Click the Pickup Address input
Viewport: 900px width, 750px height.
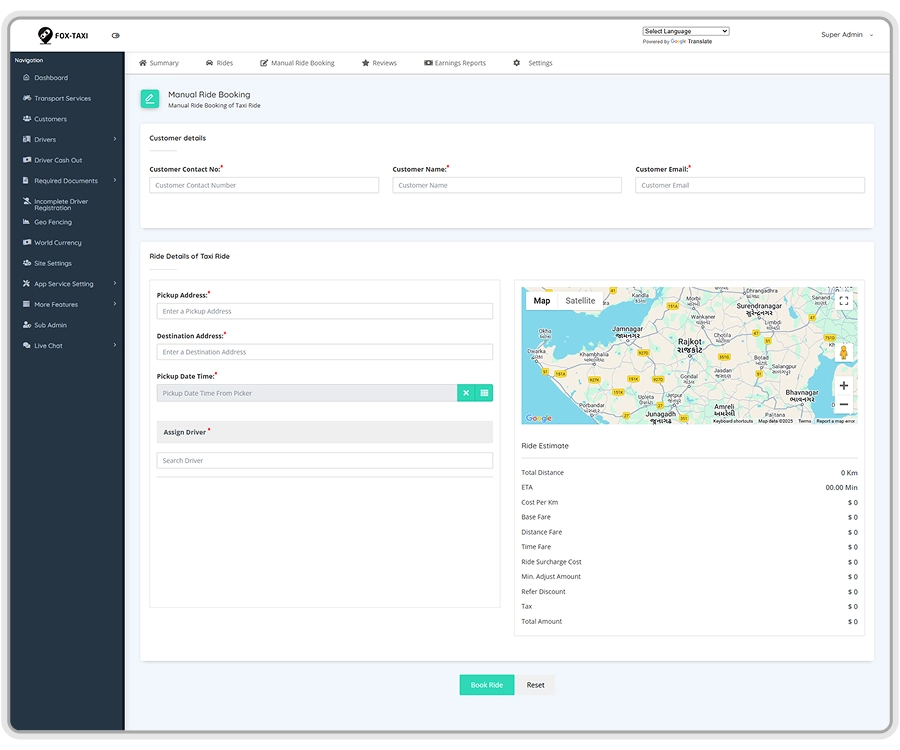point(325,312)
